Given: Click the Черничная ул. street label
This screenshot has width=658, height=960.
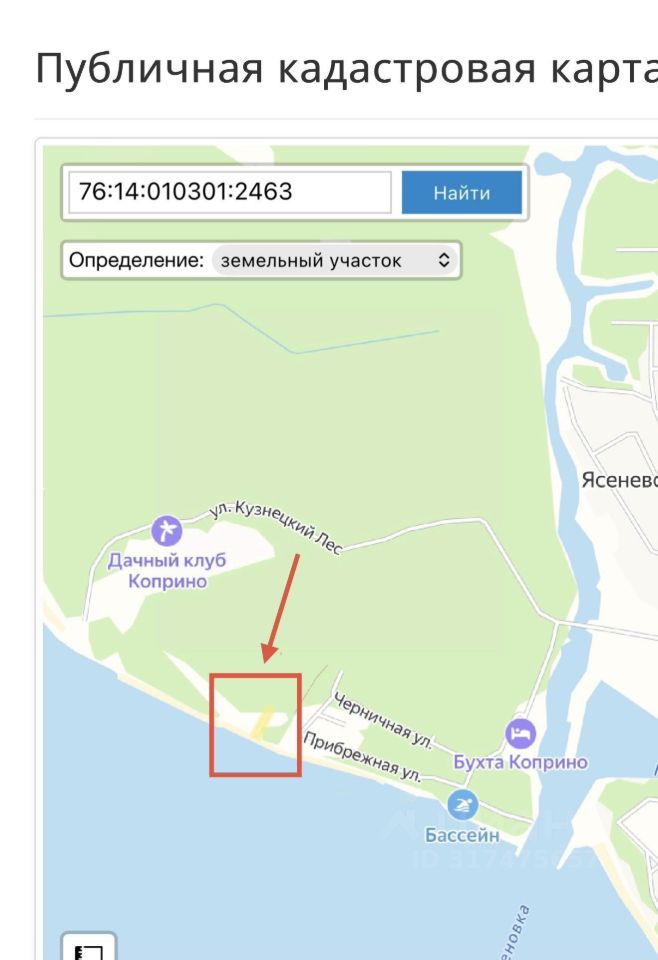Looking at the screenshot, I should pos(383,721).
